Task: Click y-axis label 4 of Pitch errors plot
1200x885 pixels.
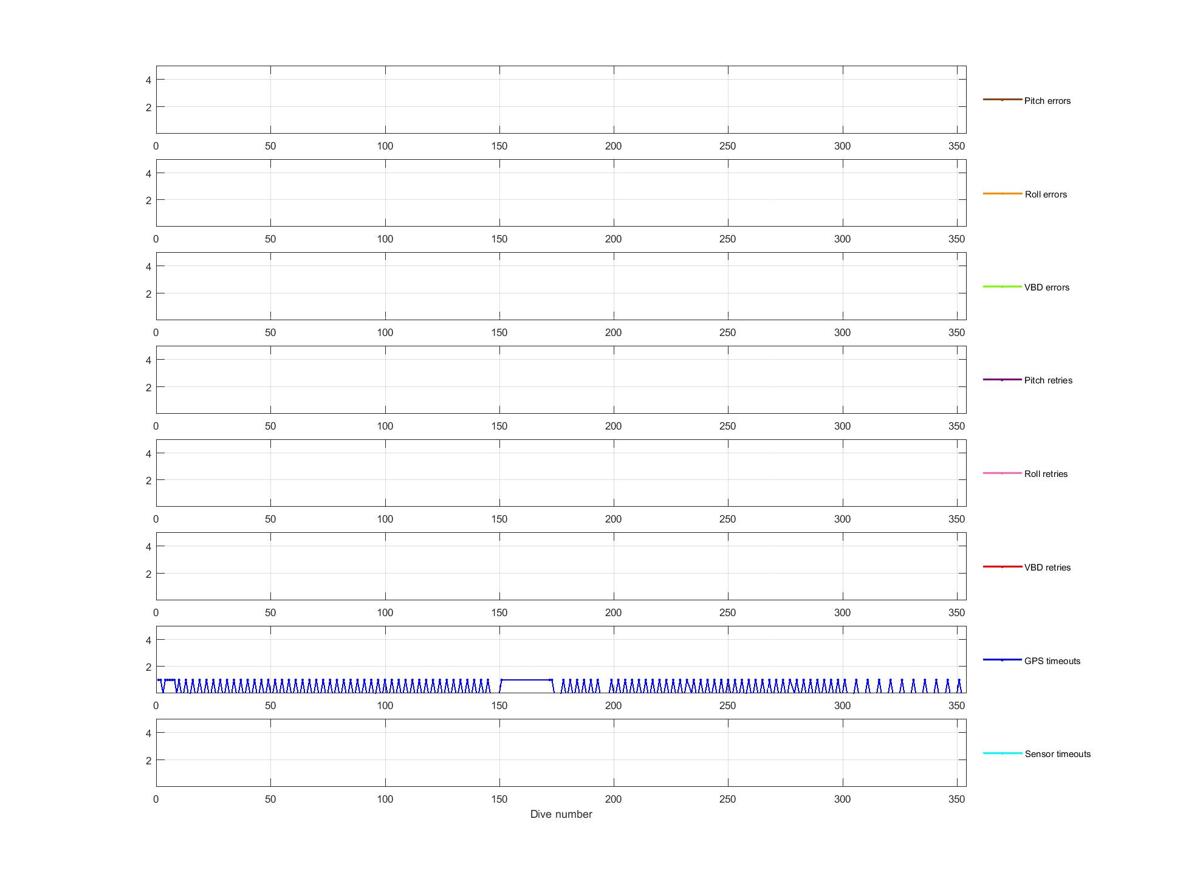Action: click(148, 80)
